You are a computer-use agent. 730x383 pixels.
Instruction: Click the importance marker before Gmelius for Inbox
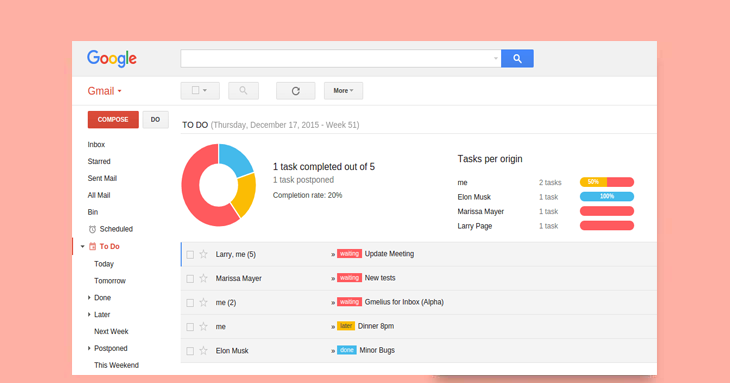[333, 303]
